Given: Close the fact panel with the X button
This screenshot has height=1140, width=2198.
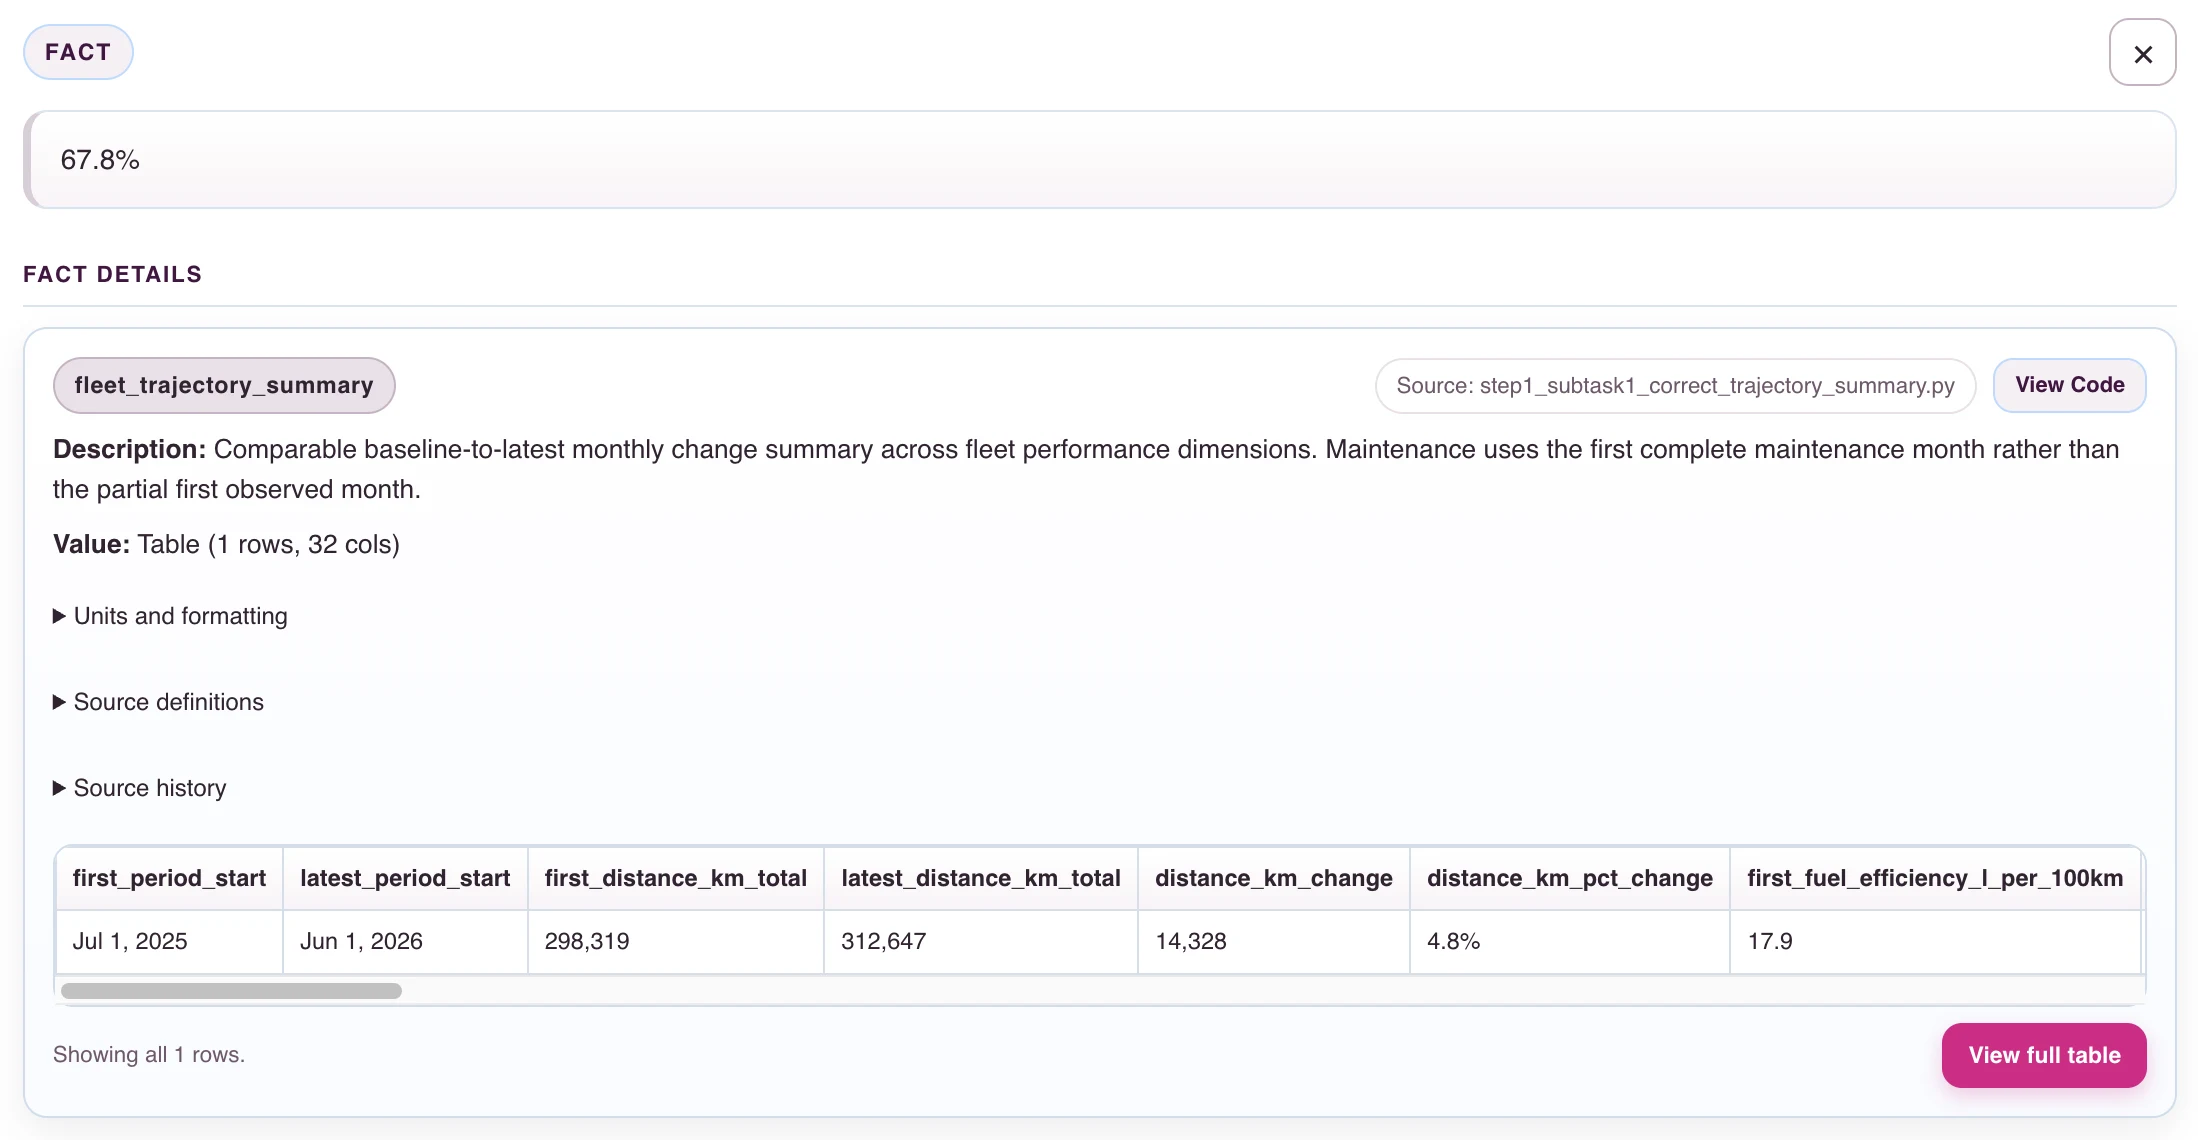Looking at the screenshot, I should click(x=2142, y=53).
